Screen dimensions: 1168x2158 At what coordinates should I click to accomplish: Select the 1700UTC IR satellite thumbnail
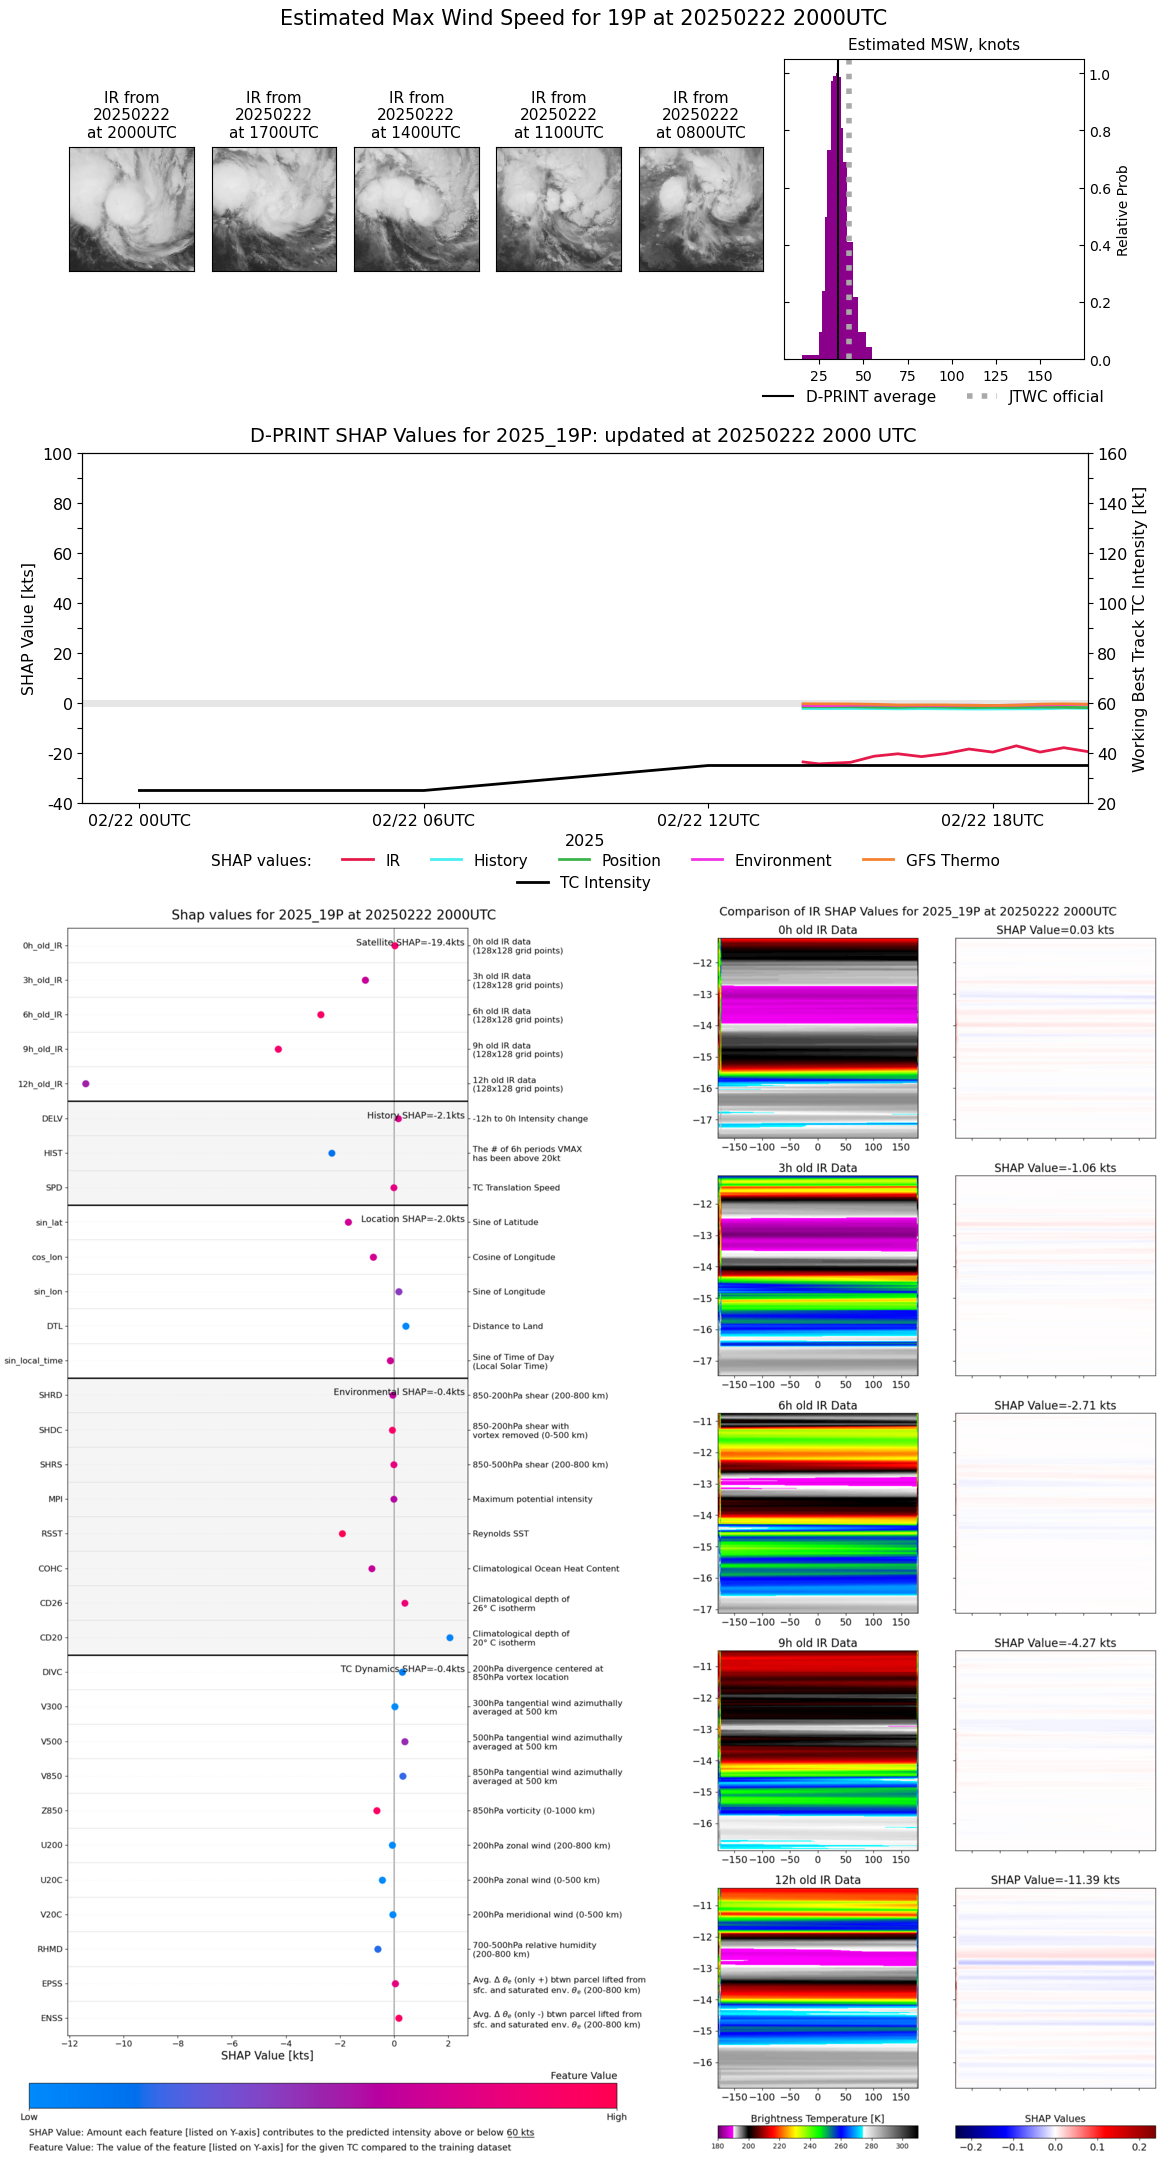[274, 209]
